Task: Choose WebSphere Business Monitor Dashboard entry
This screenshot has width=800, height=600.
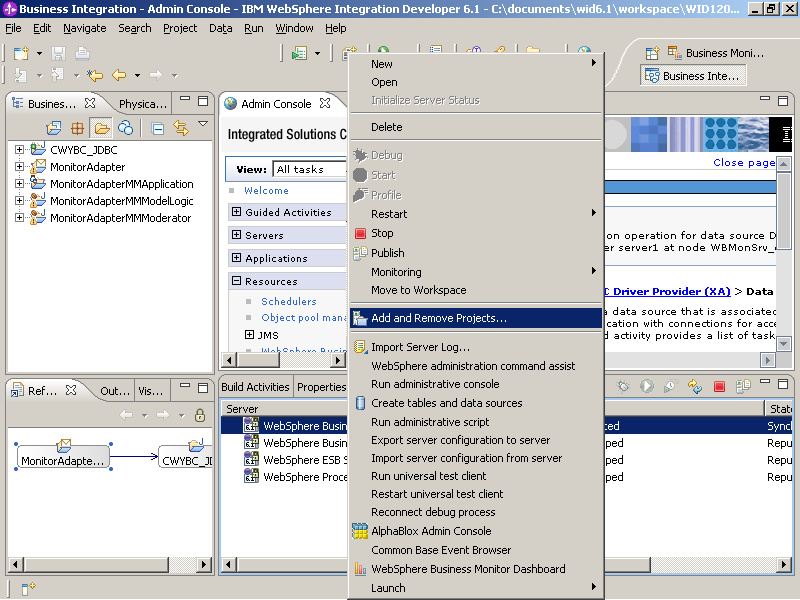Action: [x=476, y=569]
